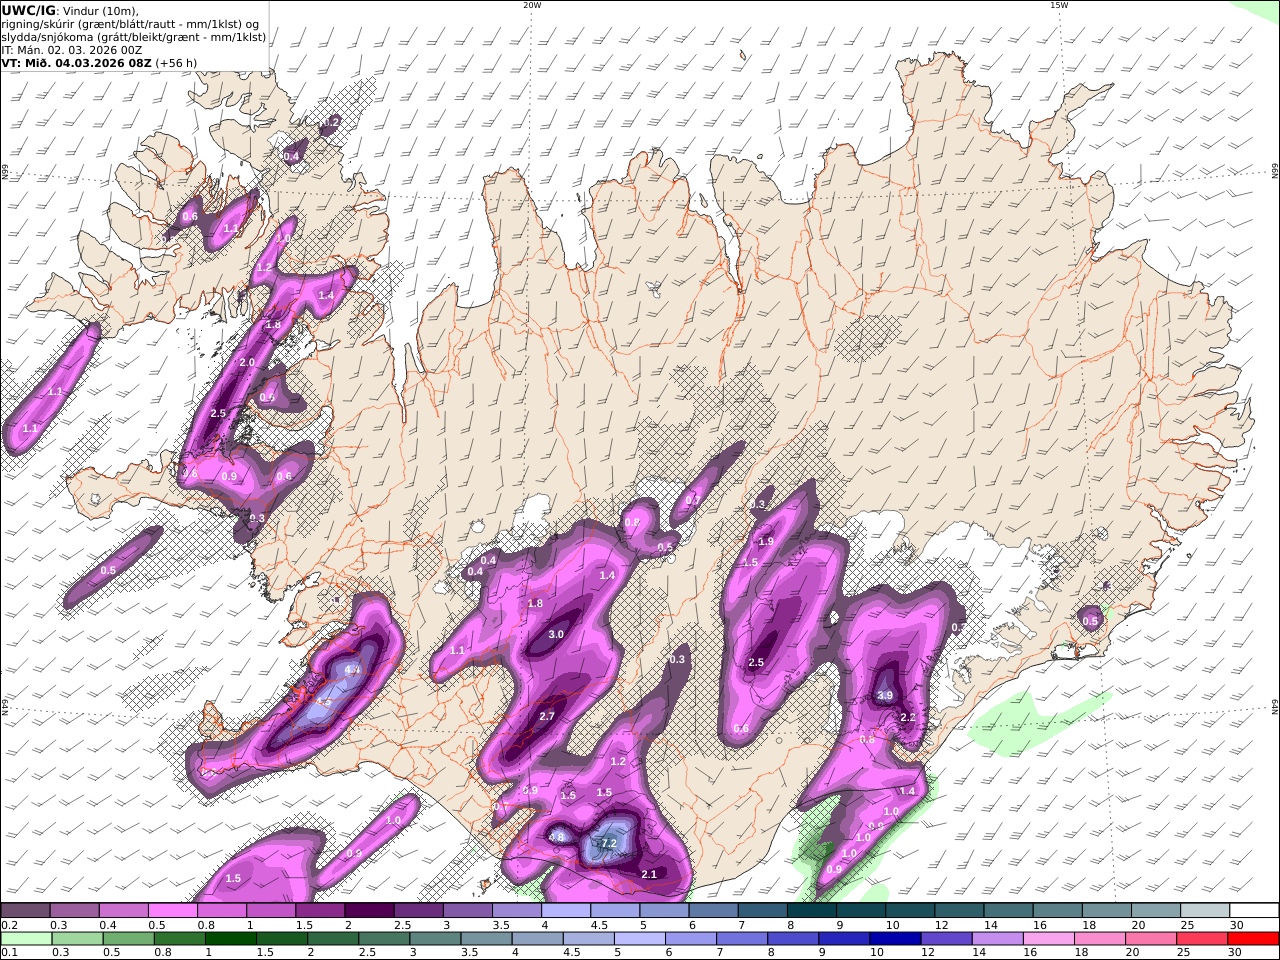The height and width of the screenshot is (960, 1280).
Task: Click the 1.9 precipitation value on map
Action: click(x=766, y=541)
